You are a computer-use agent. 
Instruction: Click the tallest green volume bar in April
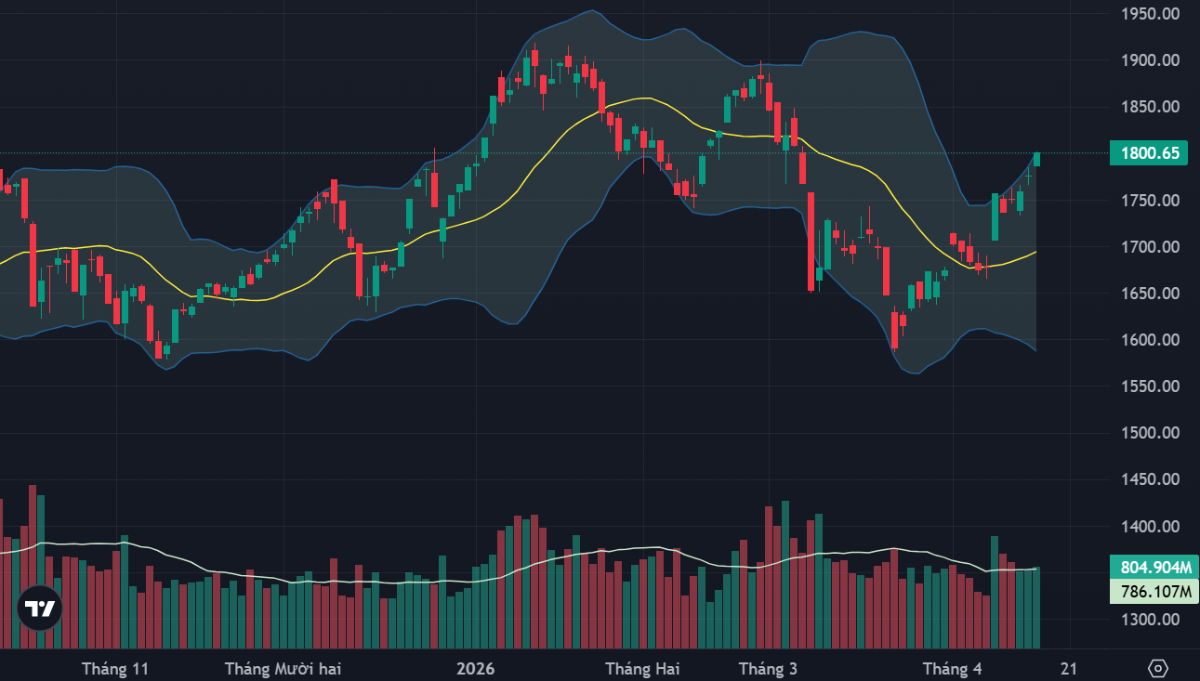[994, 590]
